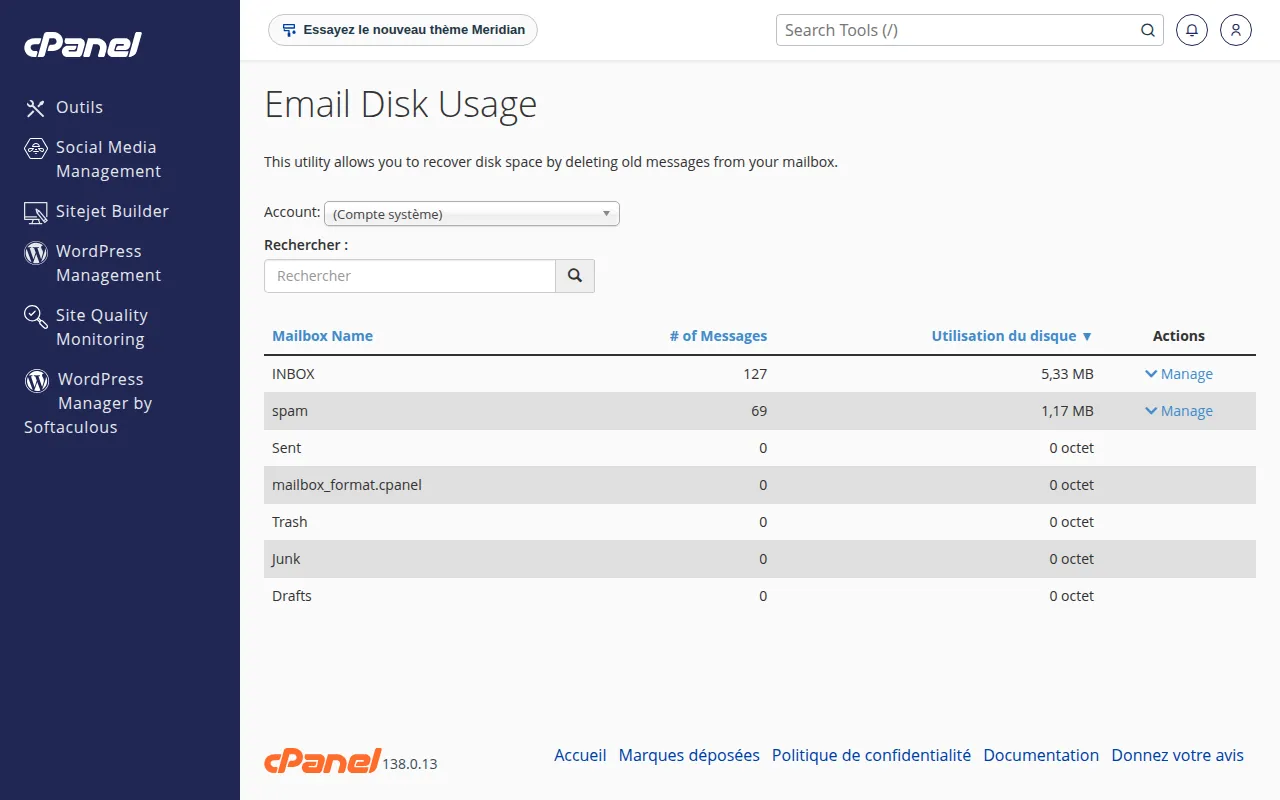Click the INBOX mailbox name
The image size is (1280, 800).
pyautogui.click(x=293, y=374)
